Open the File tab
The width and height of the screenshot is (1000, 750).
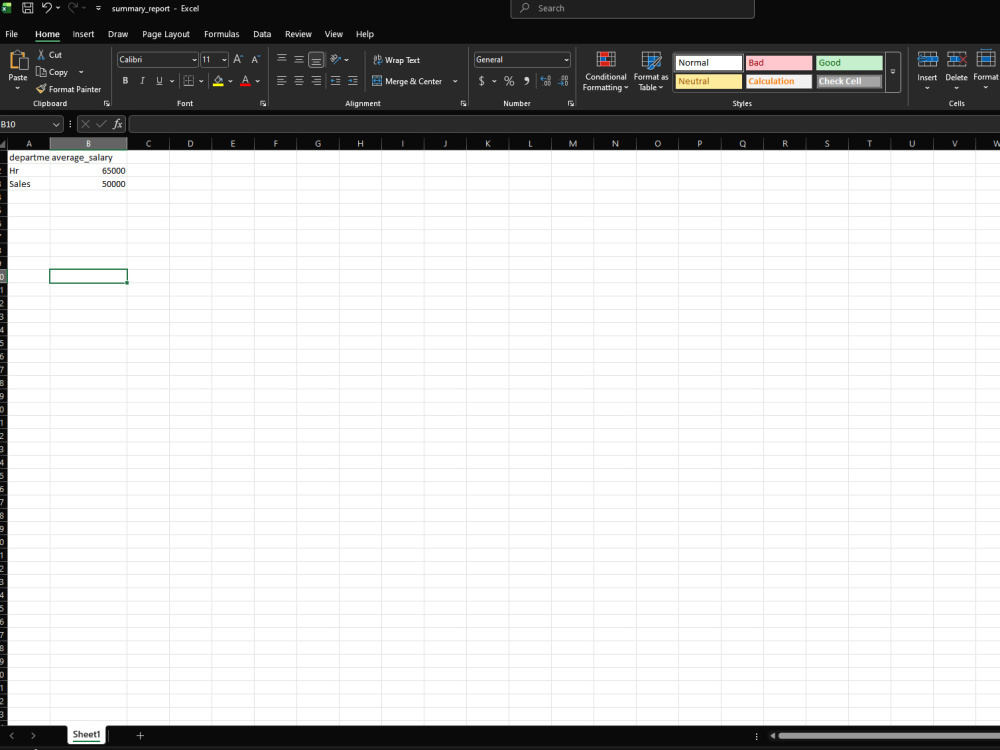coord(11,34)
